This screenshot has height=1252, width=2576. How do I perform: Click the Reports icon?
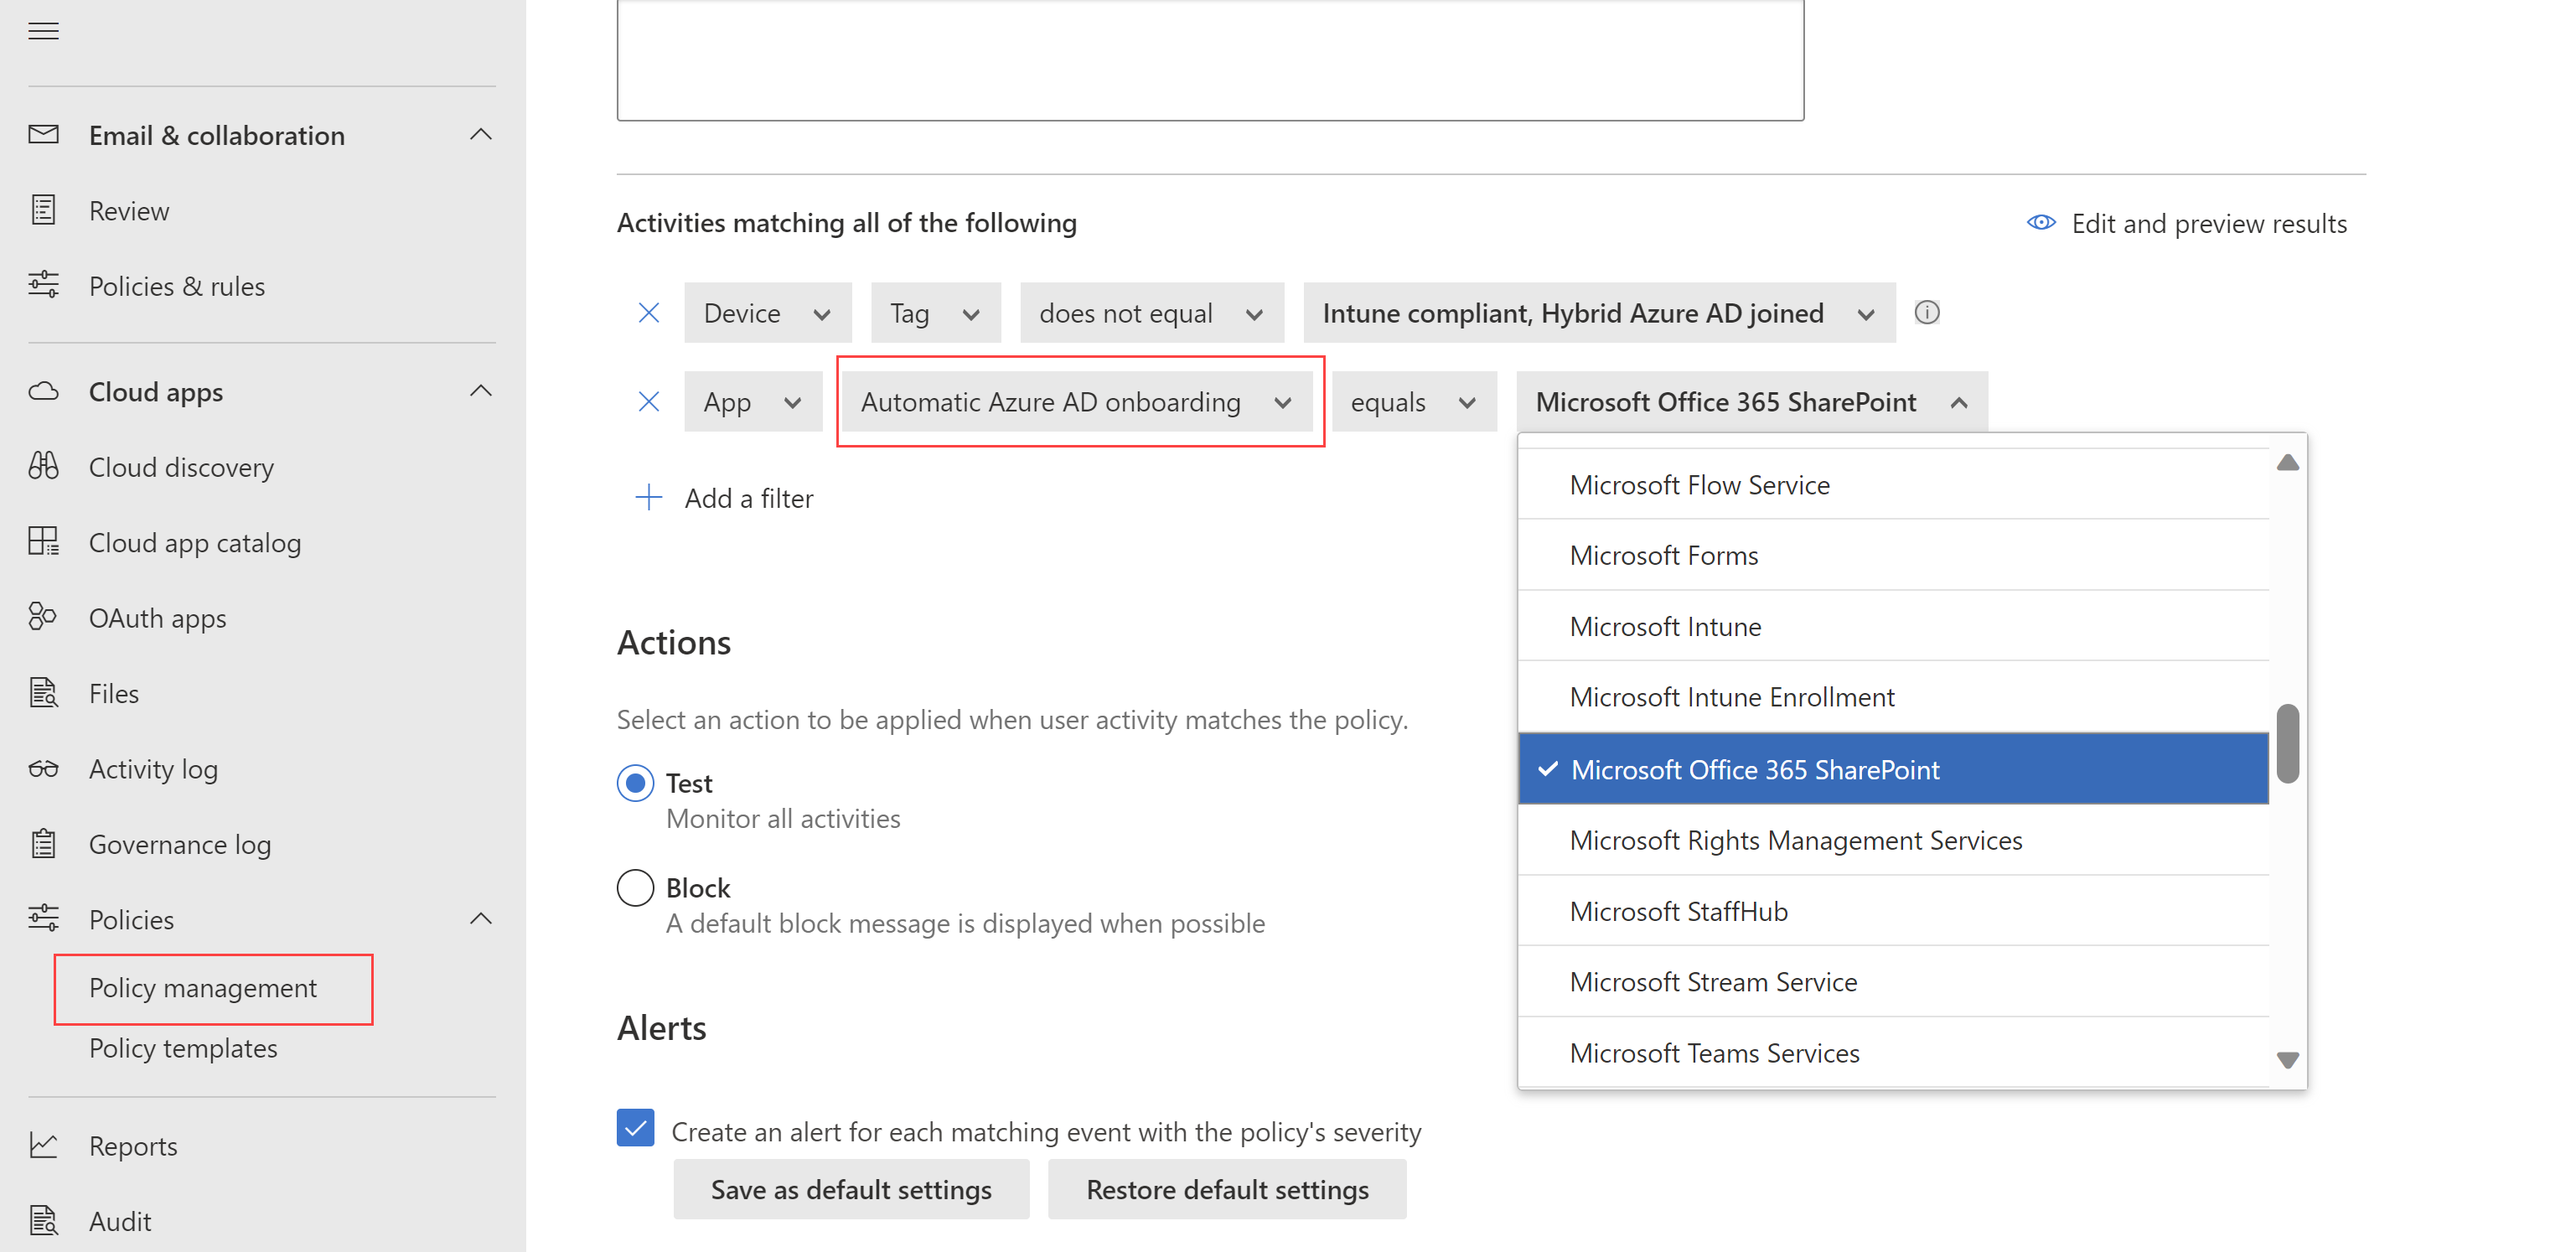(x=44, y=1146)
